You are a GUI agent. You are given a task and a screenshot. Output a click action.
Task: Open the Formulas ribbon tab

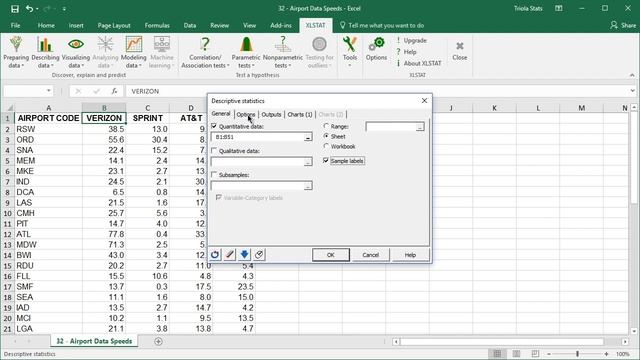[x=157, y=25]
